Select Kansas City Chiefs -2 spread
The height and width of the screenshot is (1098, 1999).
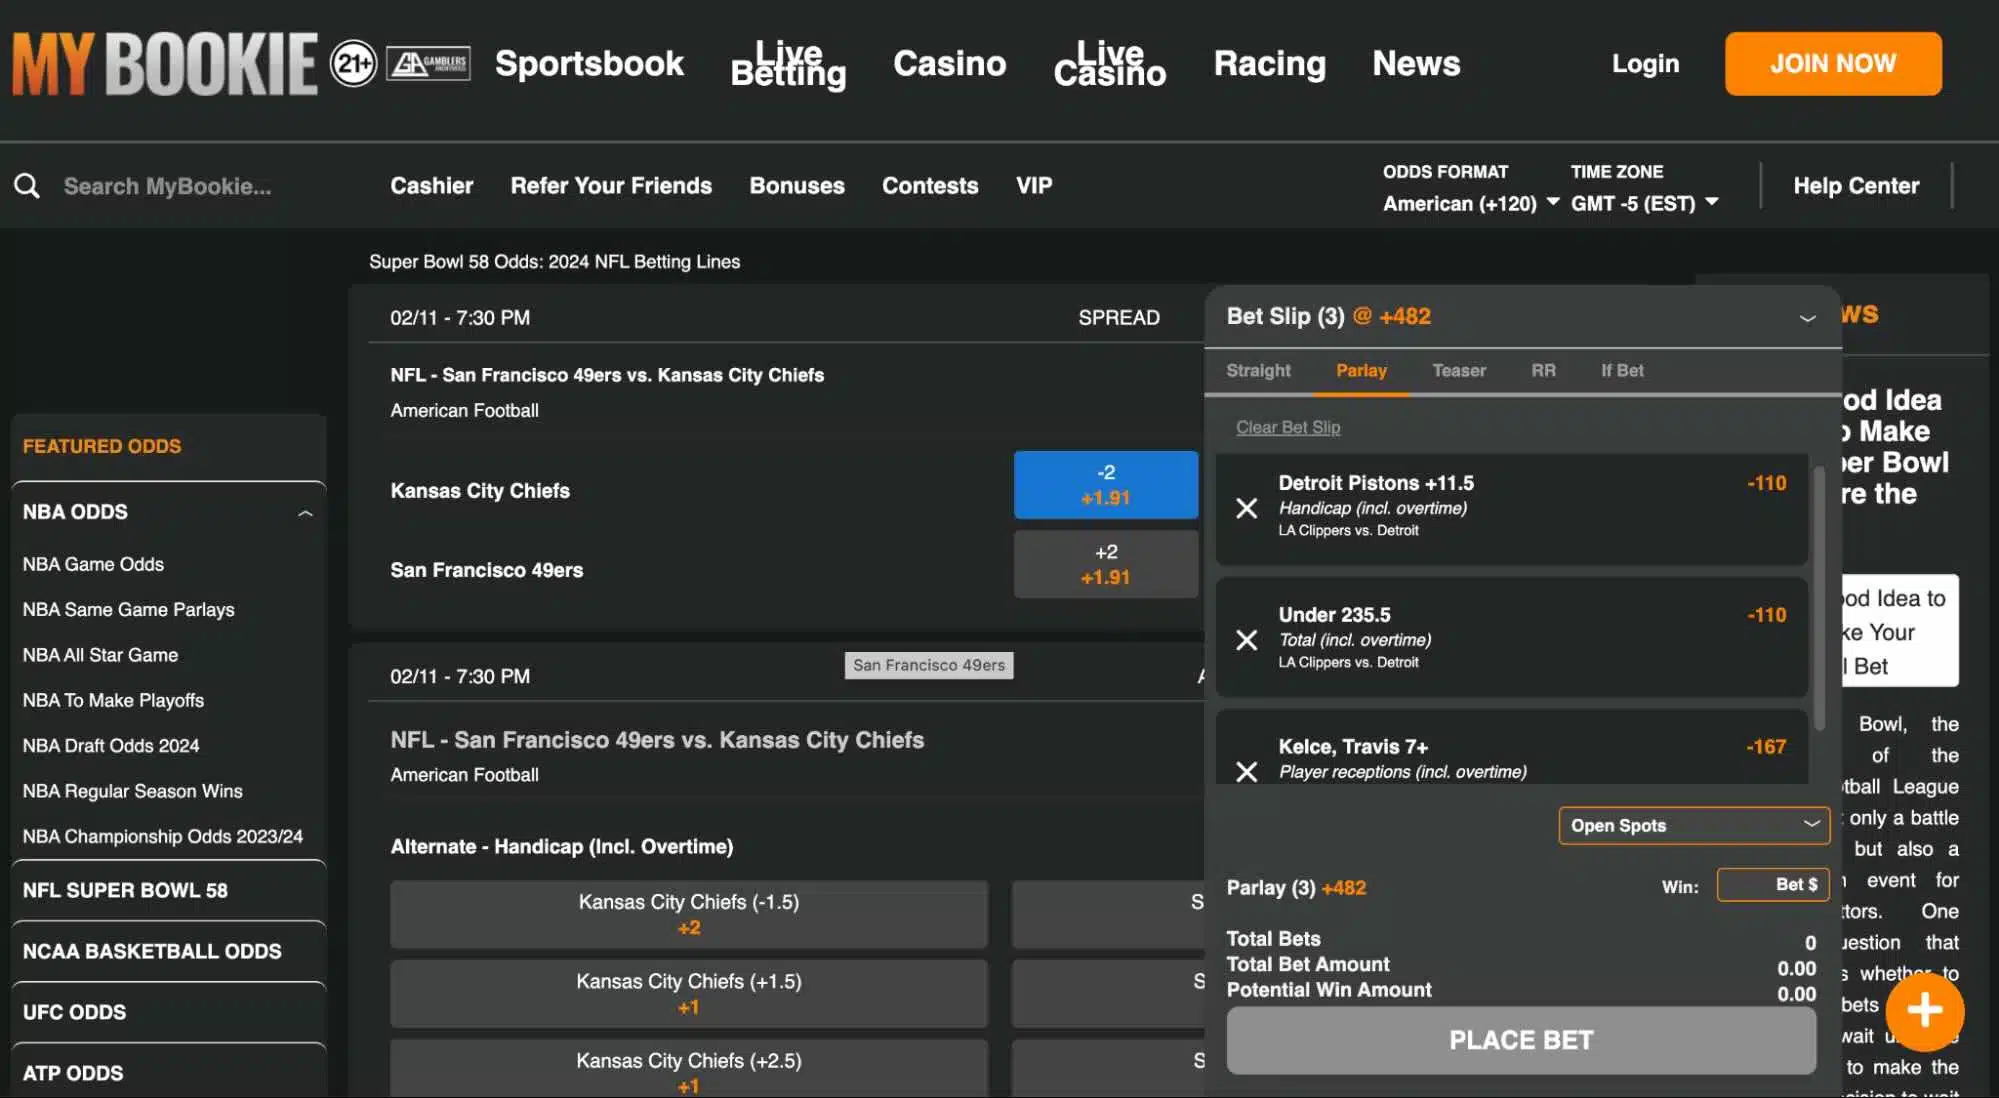click(x=1105, y=485)
